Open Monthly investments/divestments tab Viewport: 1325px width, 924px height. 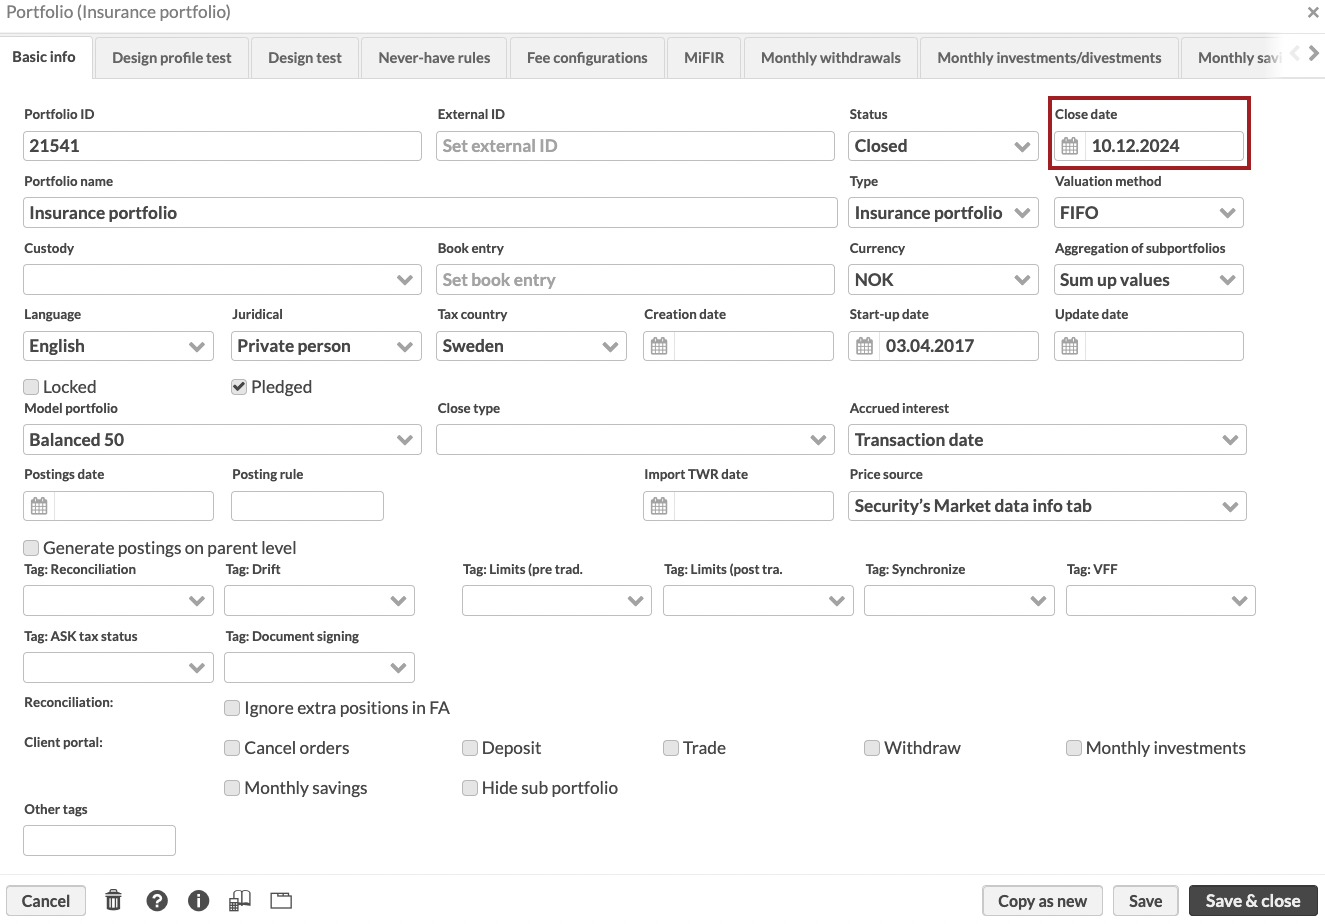coord(1049,58)
